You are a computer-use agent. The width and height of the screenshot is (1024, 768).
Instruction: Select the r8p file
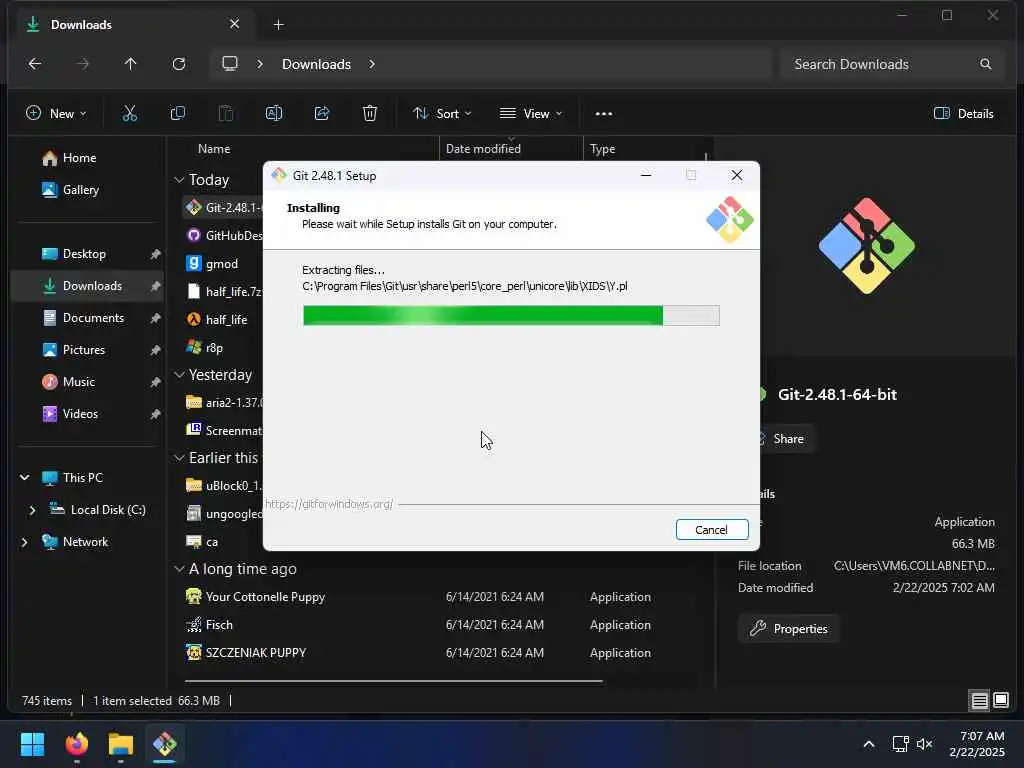coord(214,347)
